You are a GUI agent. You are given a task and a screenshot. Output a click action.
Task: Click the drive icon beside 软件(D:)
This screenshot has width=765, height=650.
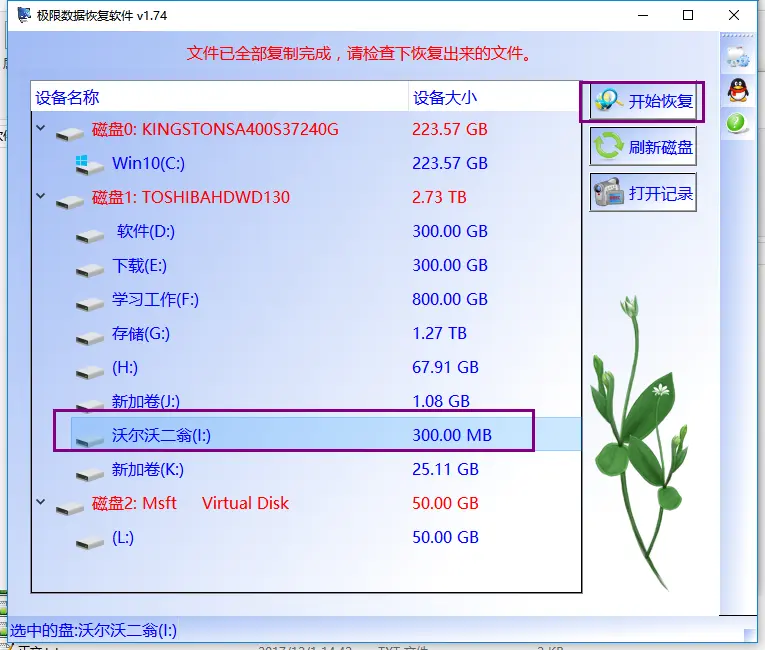(90, 236)
